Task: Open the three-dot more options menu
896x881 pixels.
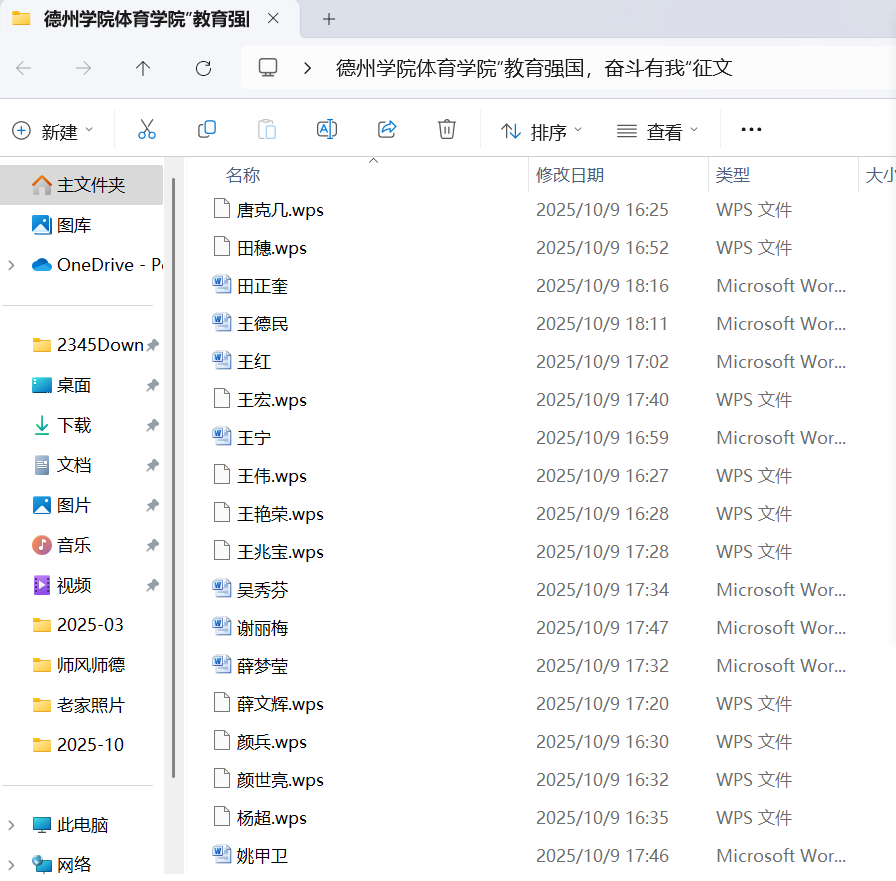Action: pyautogui.click(x=751, y=130)
